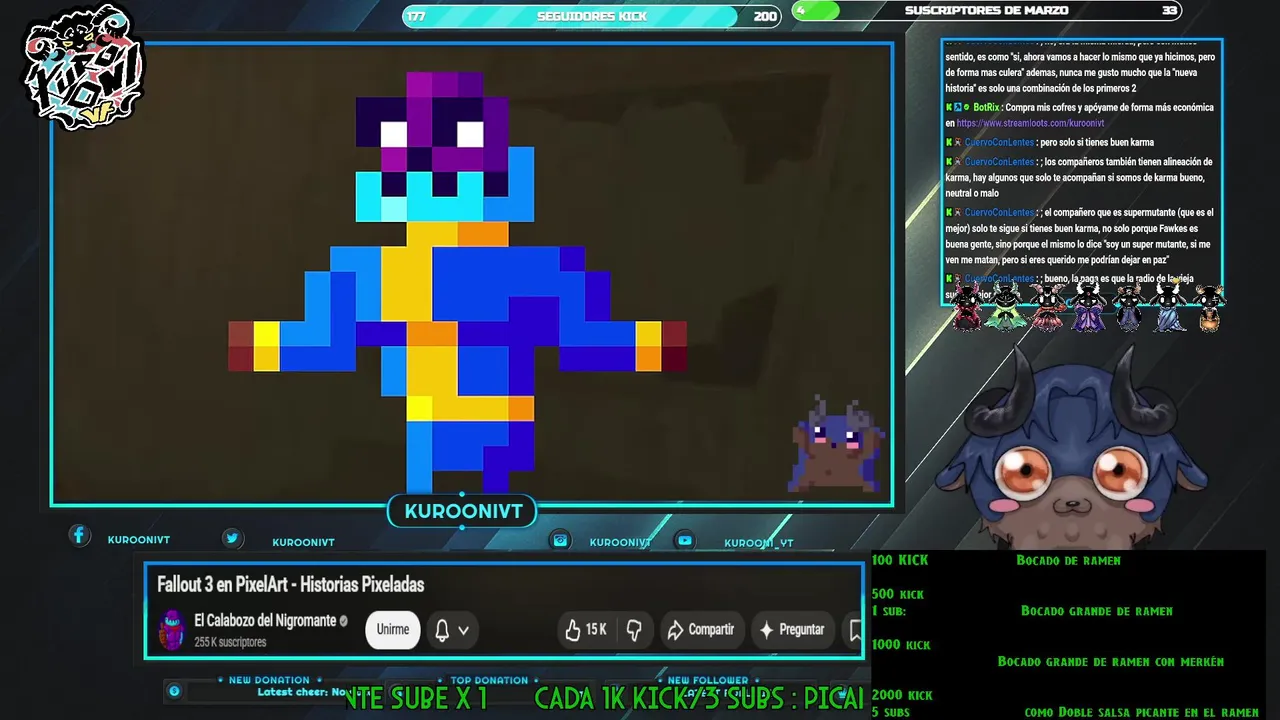Open El Calabozo del Nigromante channel avatar

tap(172, 630)
